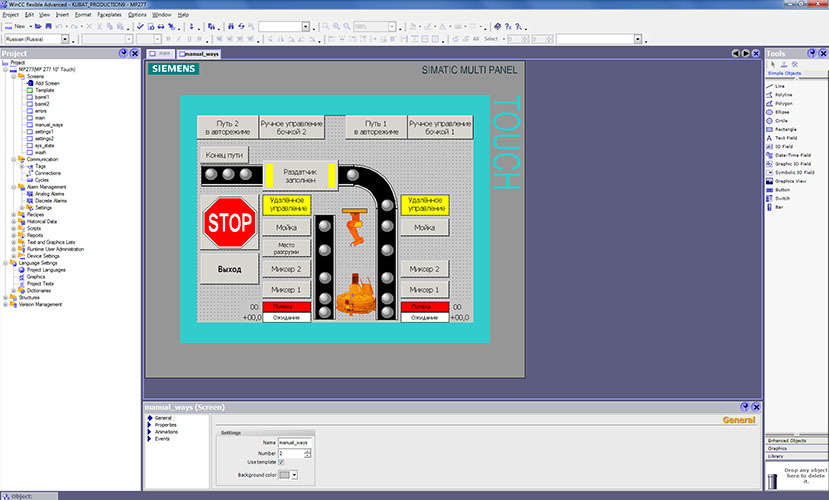
Task: Click the Раздатчик заполнен indicator
Action: pos(300,176)
